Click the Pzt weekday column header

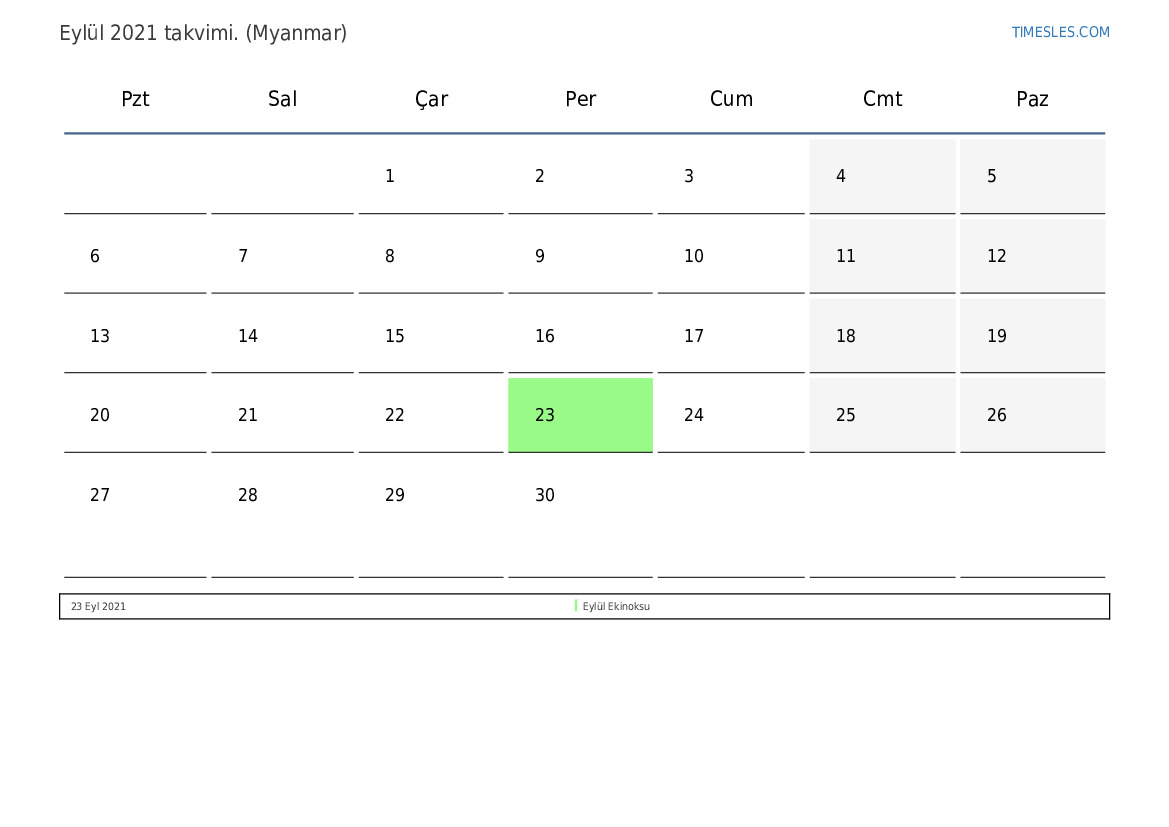tap(135, 99)
